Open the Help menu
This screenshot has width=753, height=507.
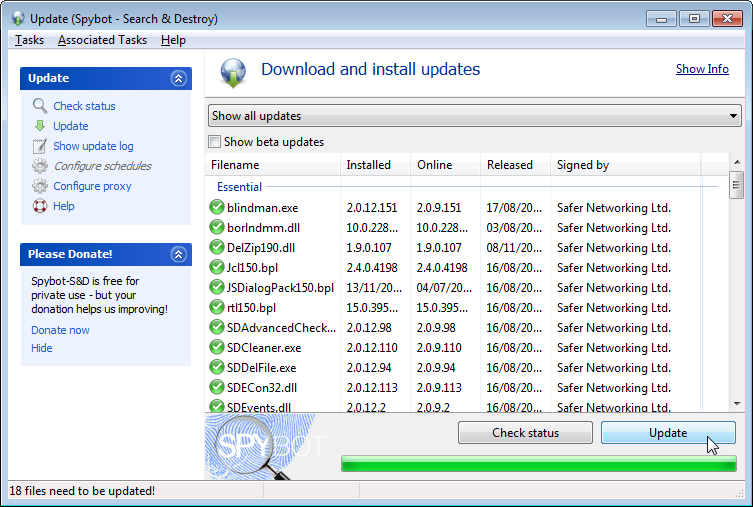pyautogui.click(x=173, y=40)
